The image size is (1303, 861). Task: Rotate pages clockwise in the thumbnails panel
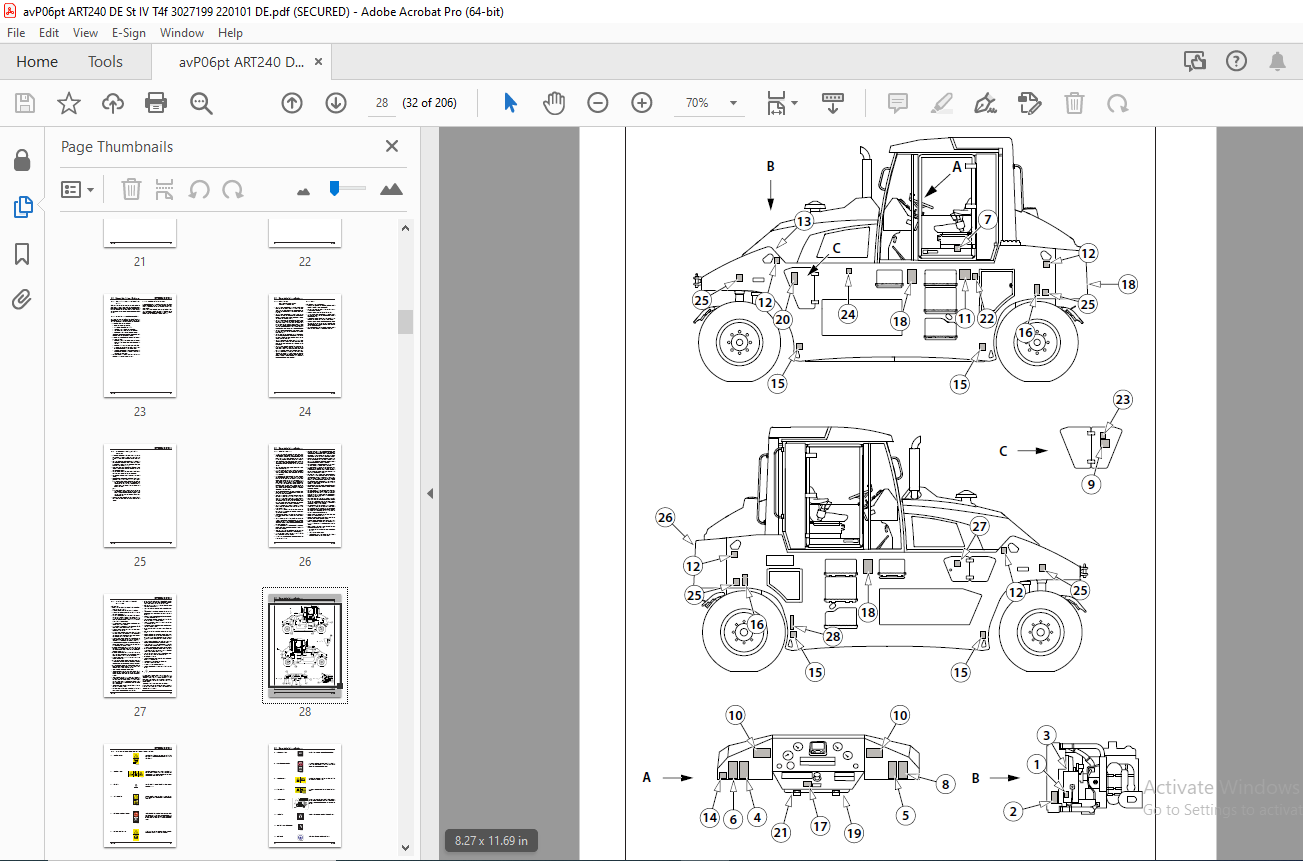click(233, 189)
